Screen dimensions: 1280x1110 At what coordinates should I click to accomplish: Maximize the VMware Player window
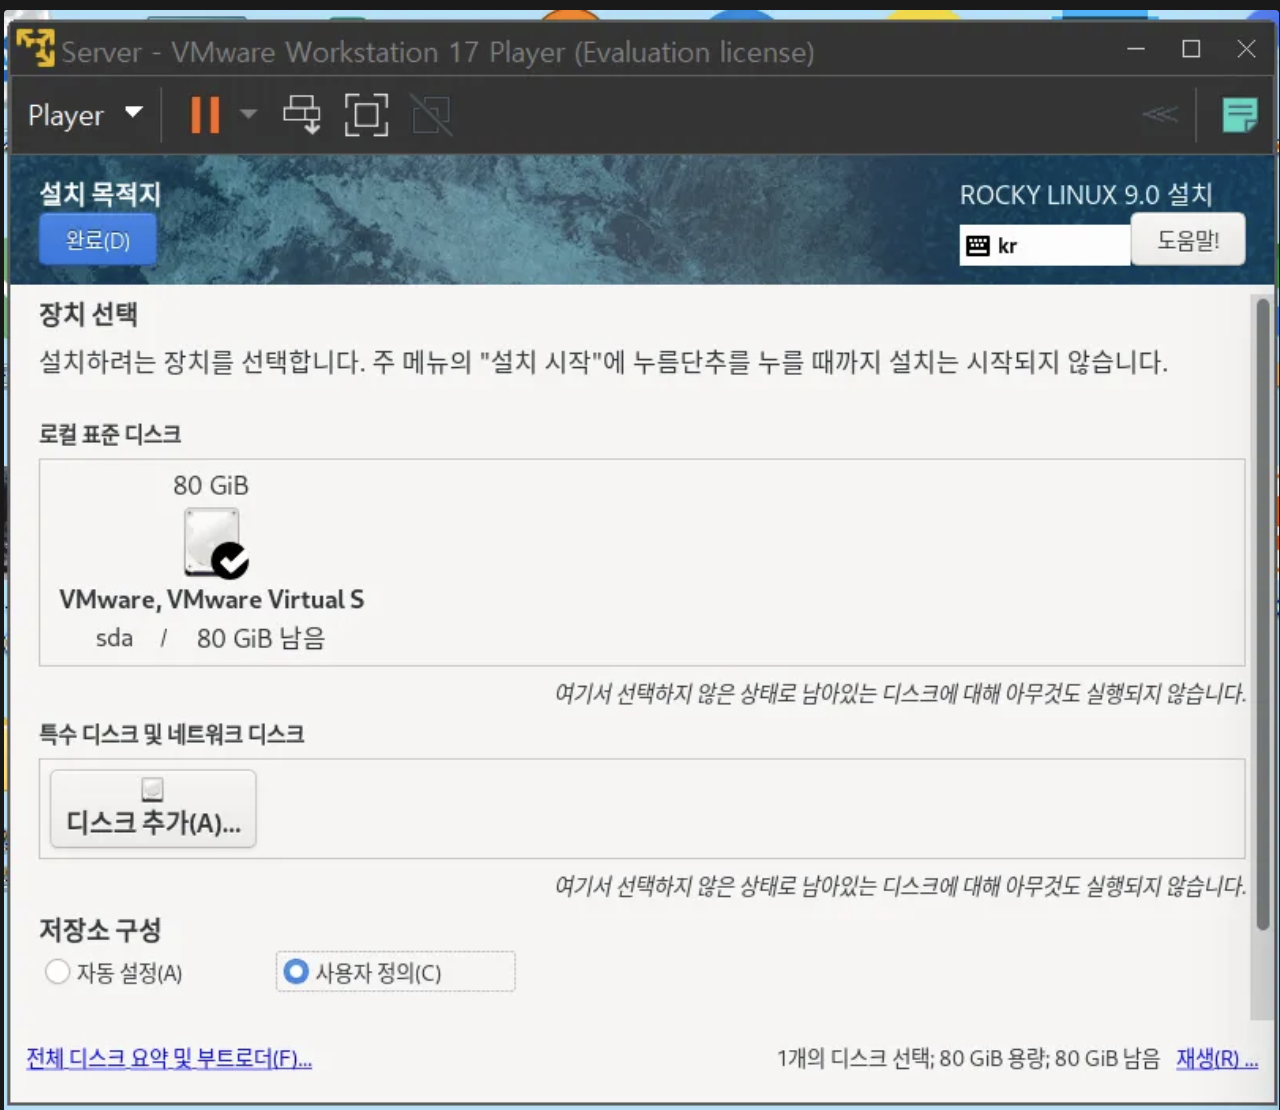click(1191, 48)
